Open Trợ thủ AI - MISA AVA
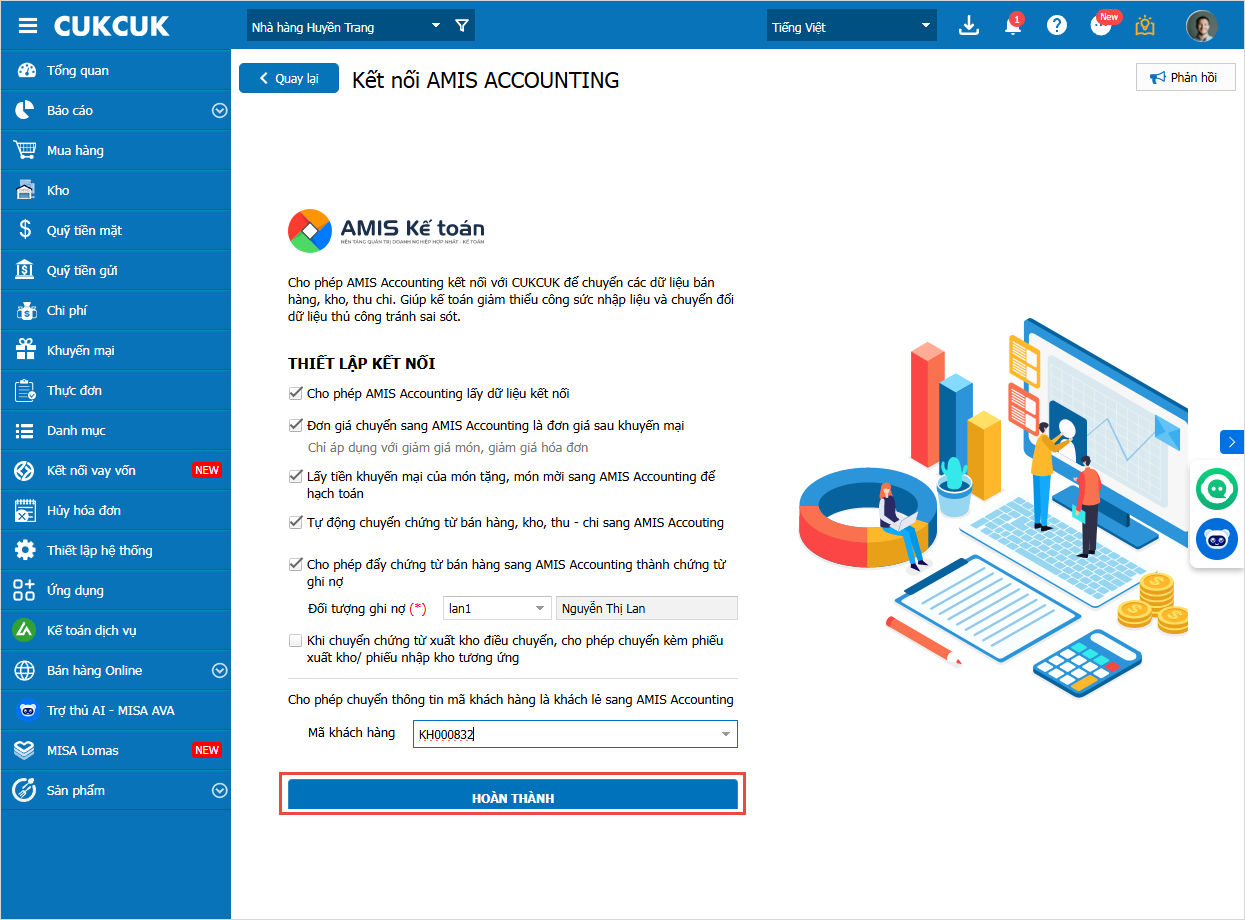Viewport: 1245px width, 920px height. pos(116,710)
